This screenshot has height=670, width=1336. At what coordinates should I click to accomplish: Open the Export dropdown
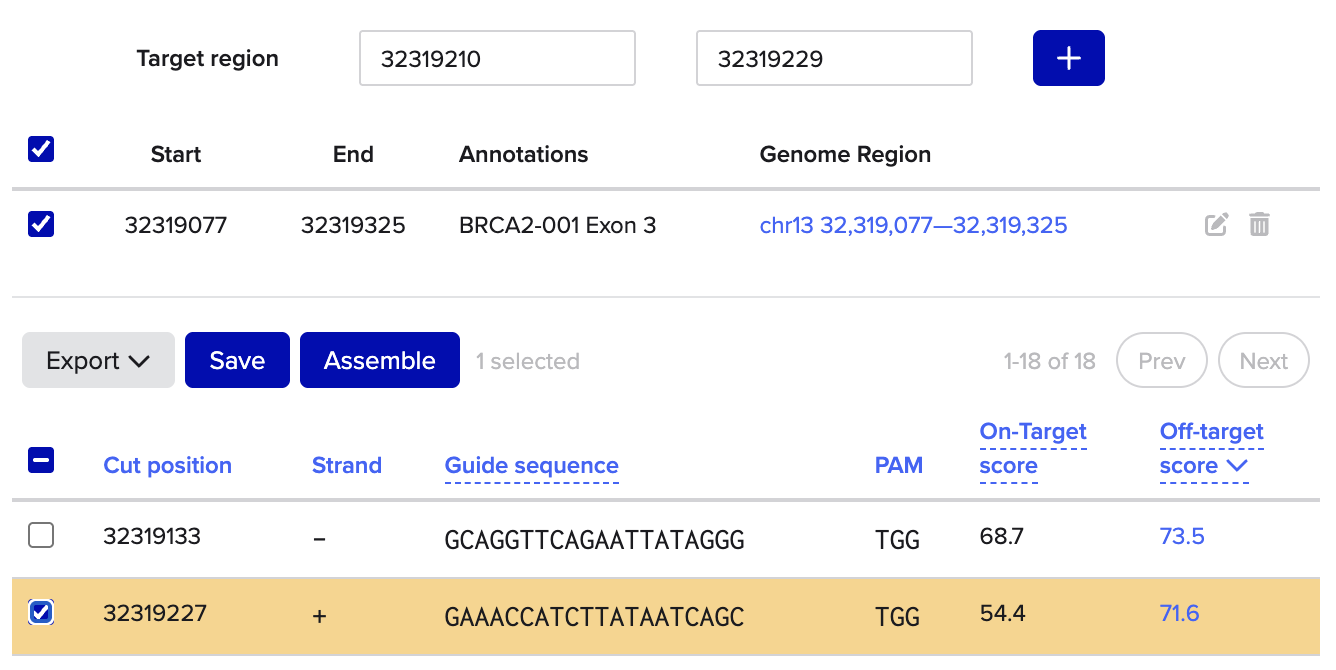click(98, 361)
